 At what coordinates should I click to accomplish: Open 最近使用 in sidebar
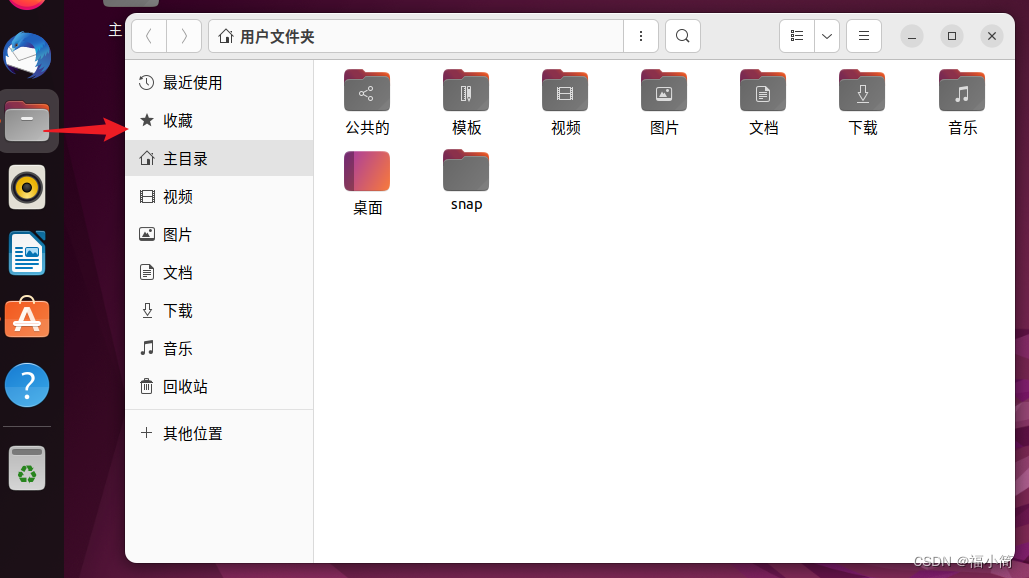tap(219, 83)
